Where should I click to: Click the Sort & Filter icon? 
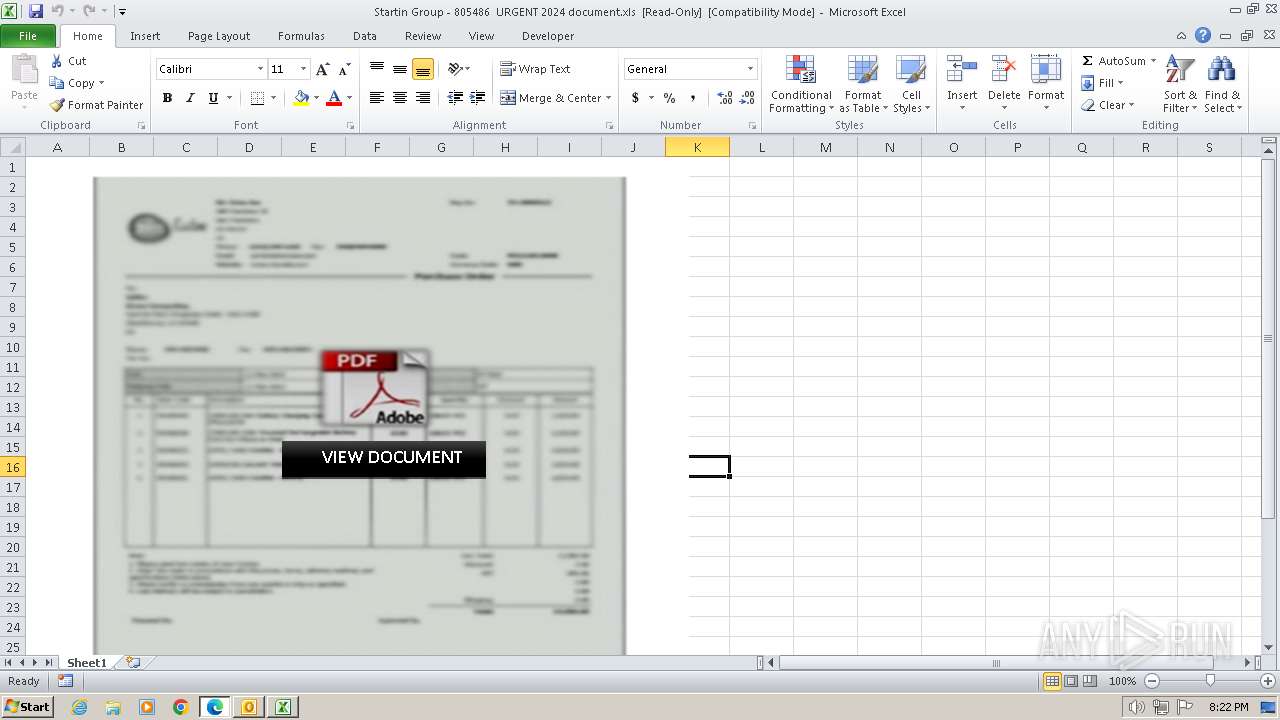(x=1180, y=71)
